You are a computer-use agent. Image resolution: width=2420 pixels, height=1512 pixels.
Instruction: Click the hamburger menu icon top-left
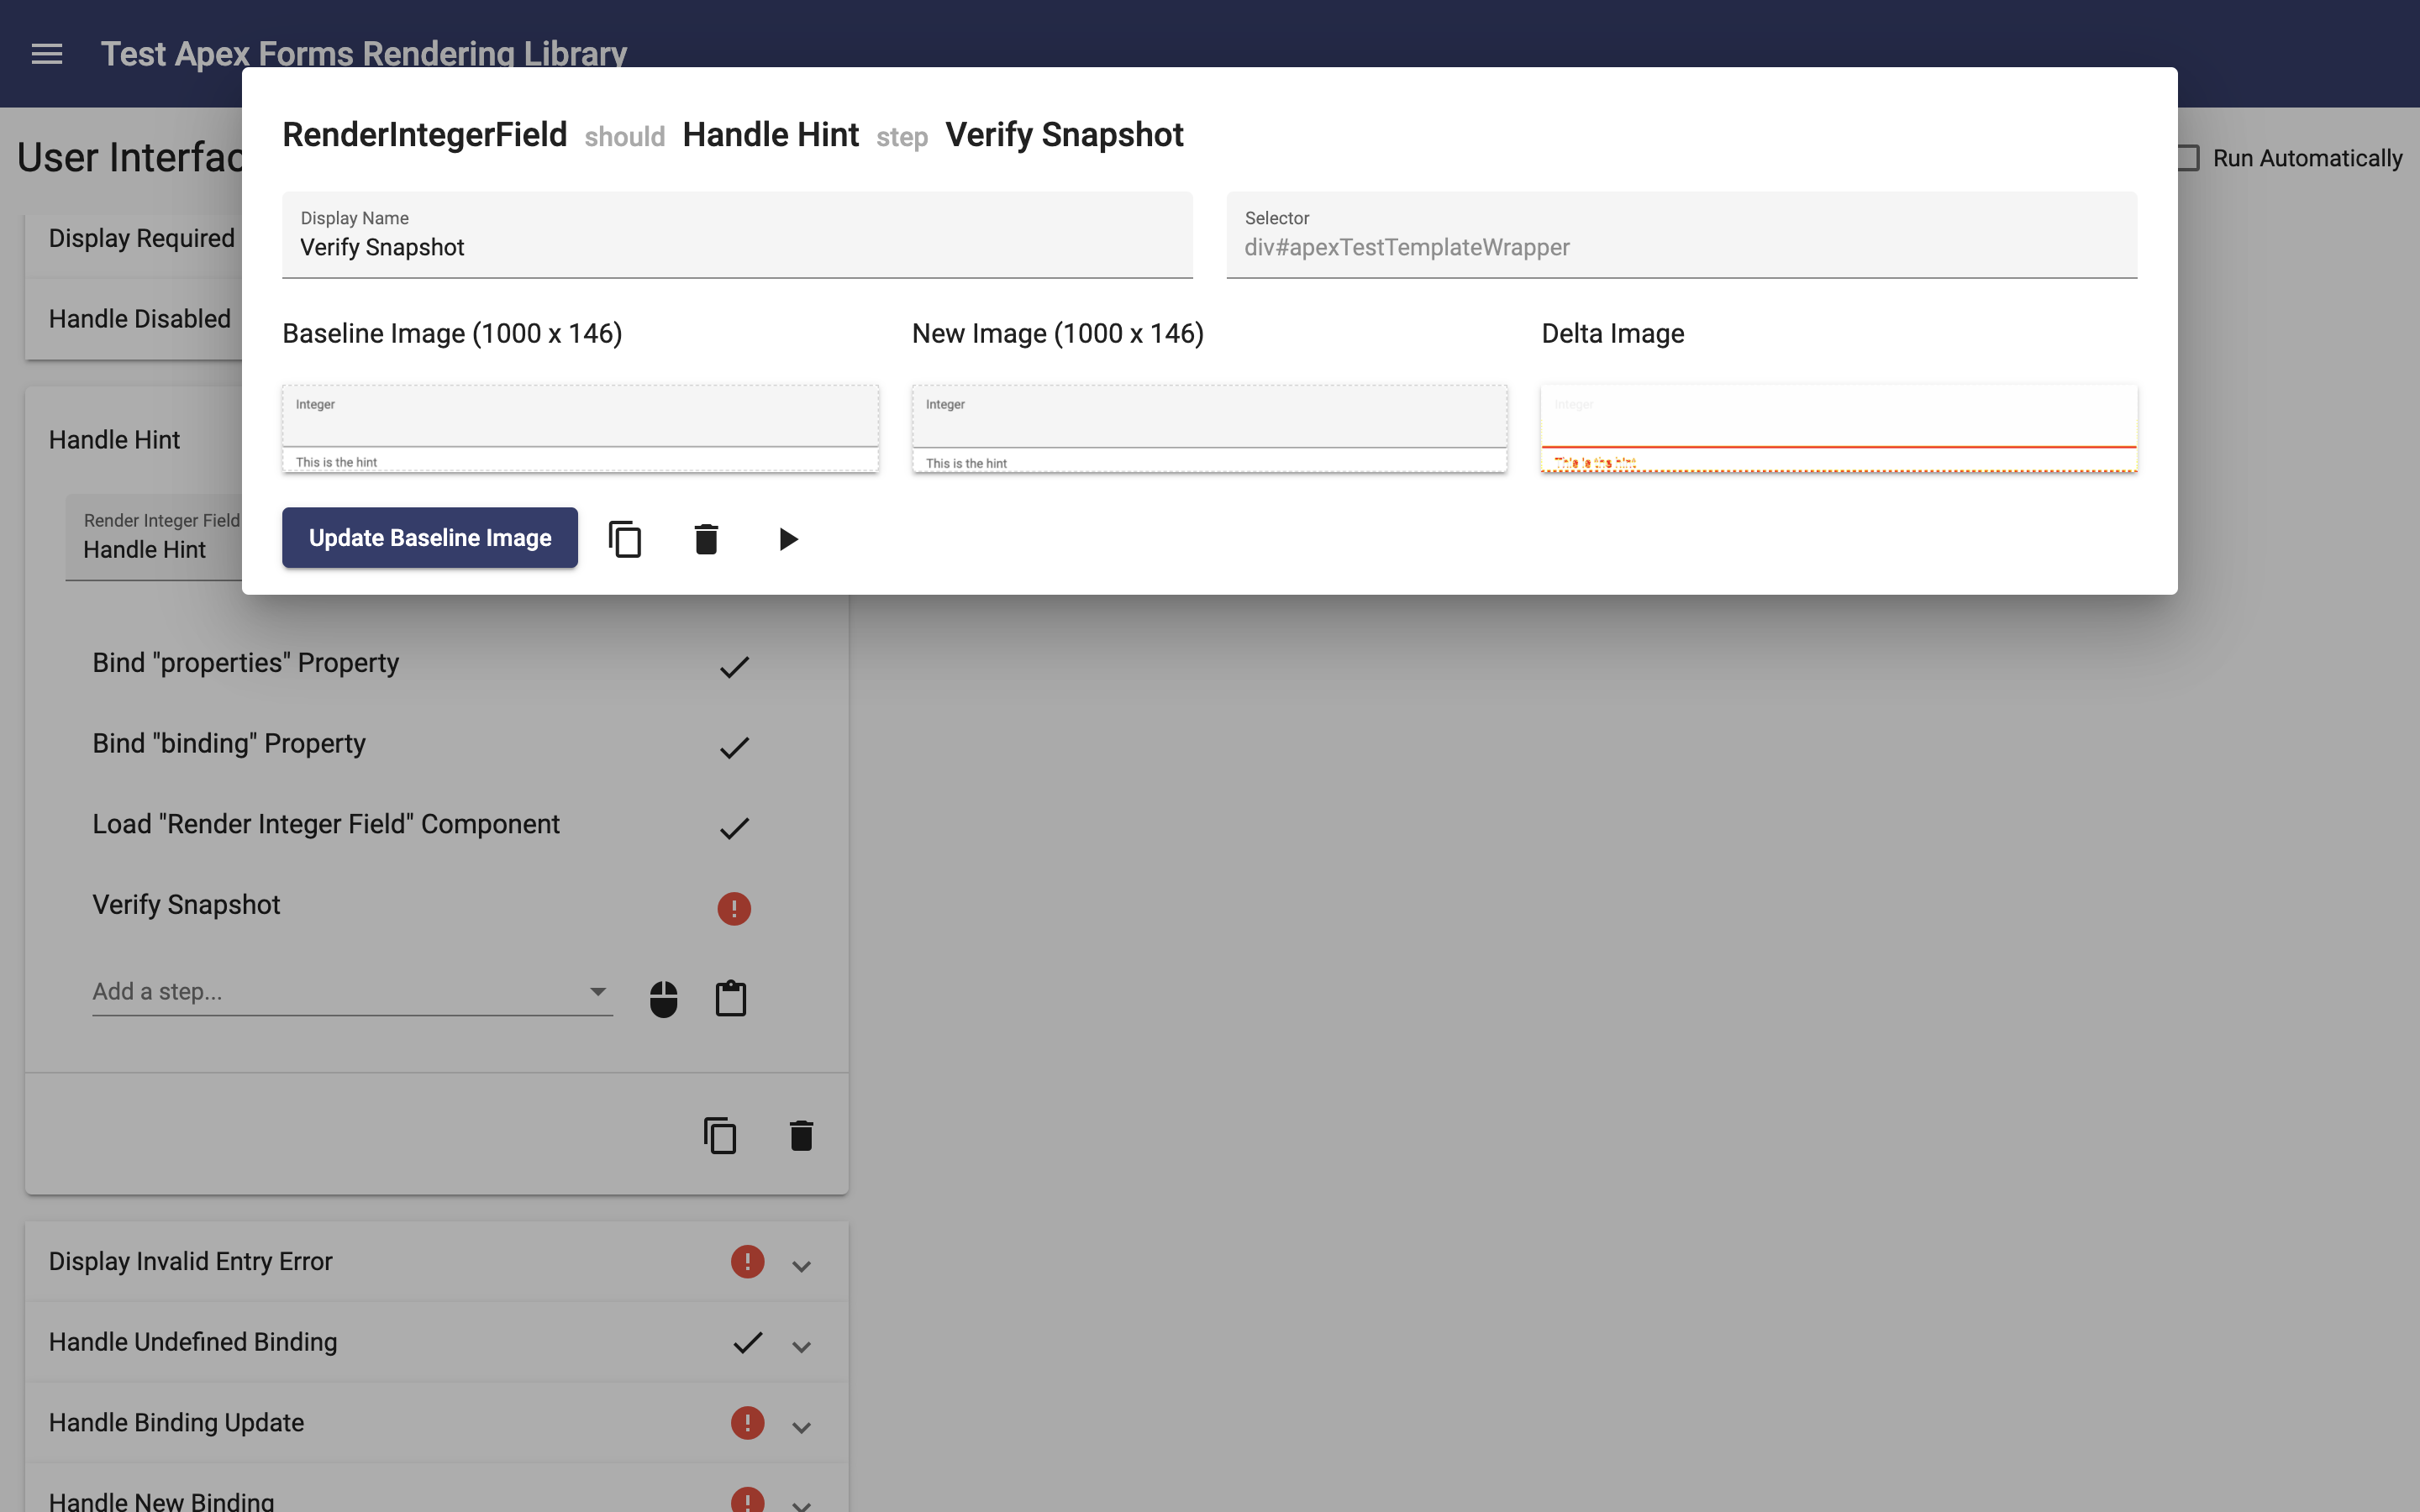point(45,52)
